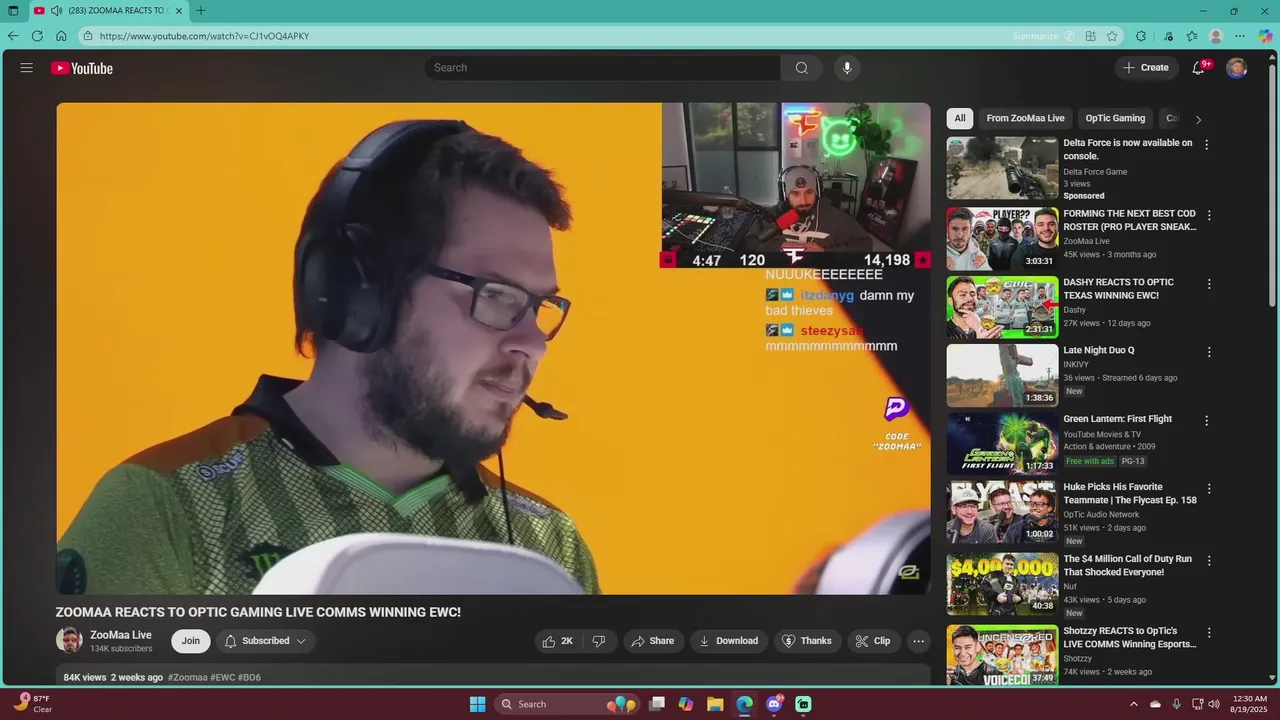Open Shotzzy REACTS video title
Viewport: 1280px width, 720px height.
coord(1129,638)
